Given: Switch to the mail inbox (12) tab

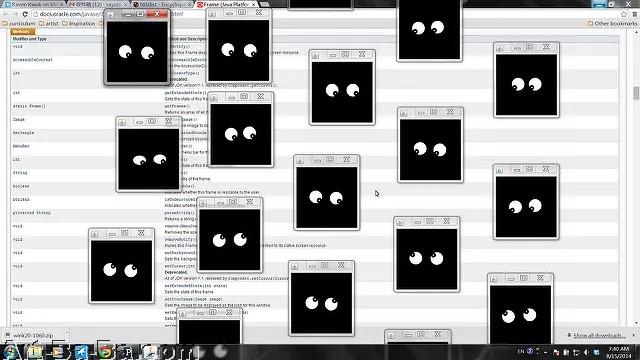Looking at the screenshot, I should [97, 4].
